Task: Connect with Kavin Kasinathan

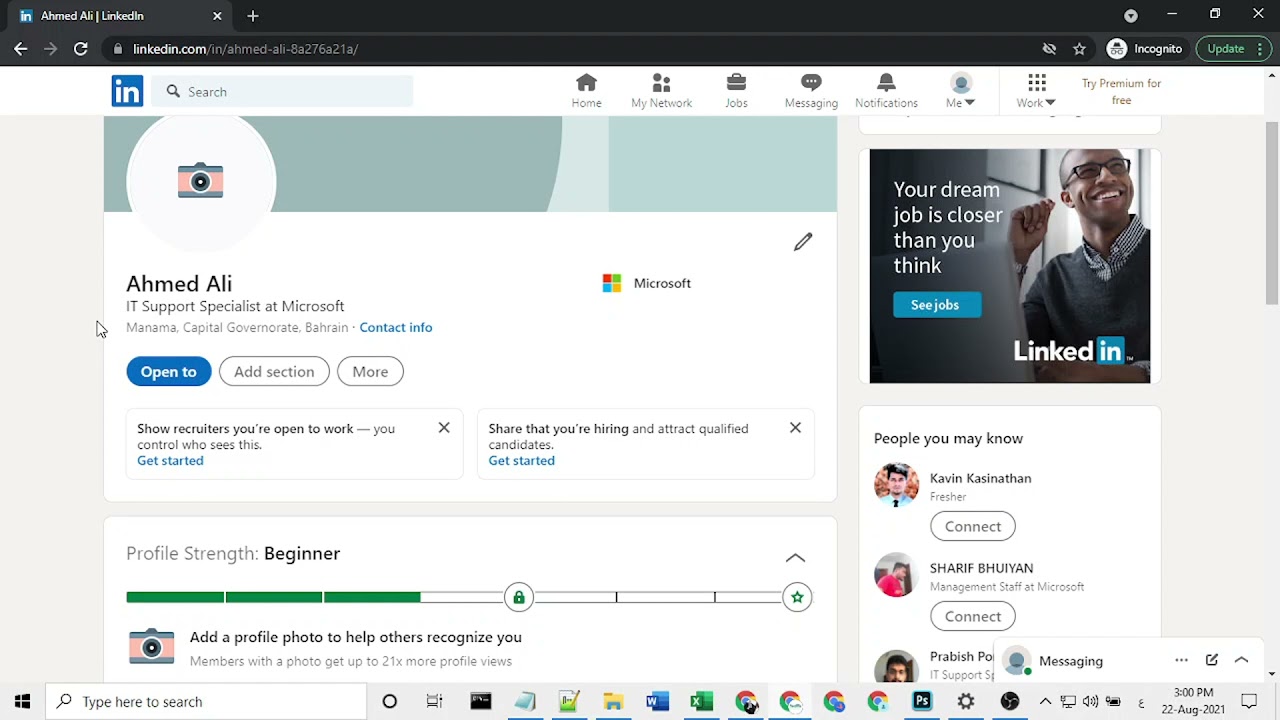Action: [x=973, y=526]
